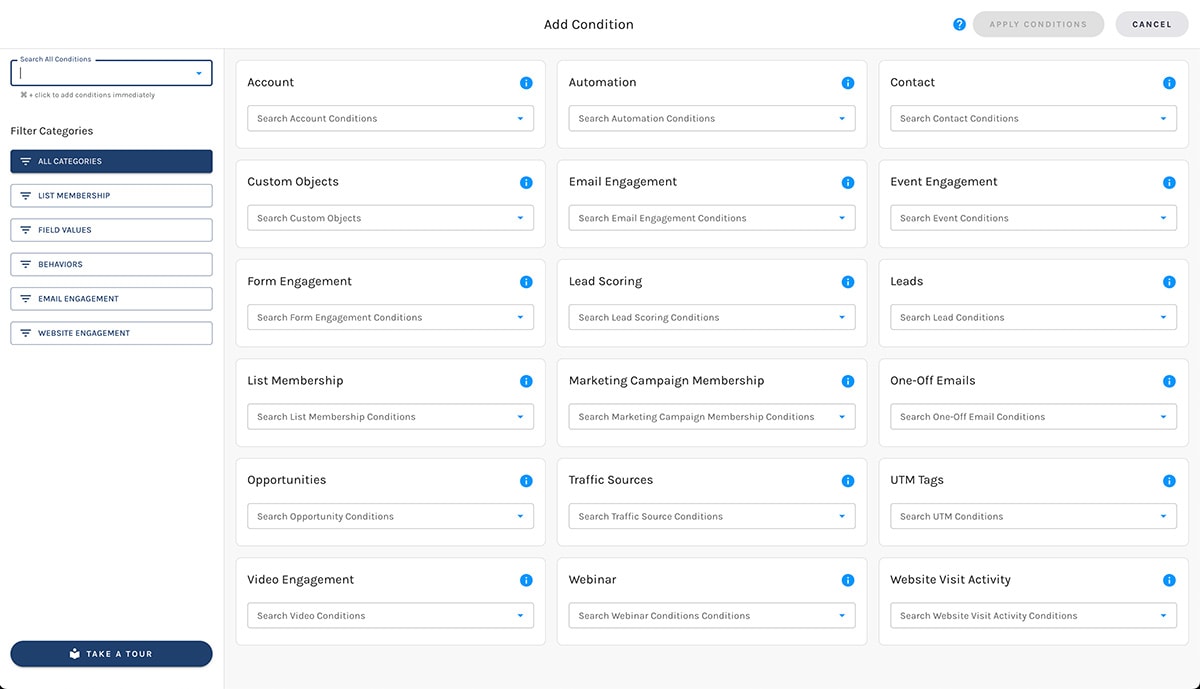Switch to the All Categories filter
Viewport: 1200px width, 689px height.
[x=110, y=161]
